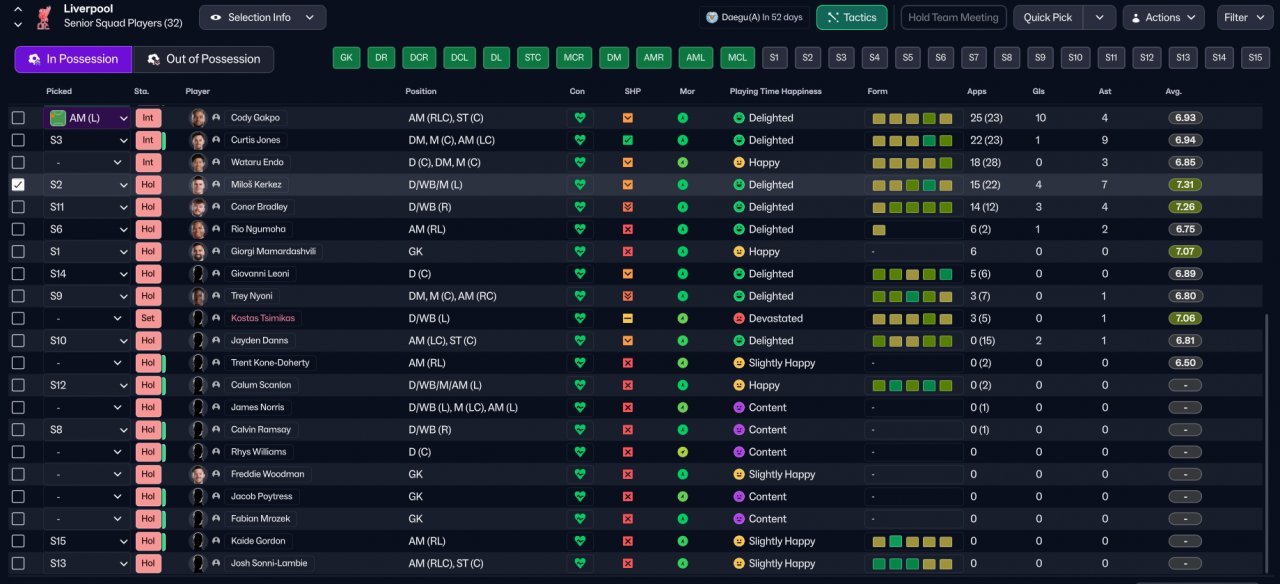Untick the checkbox for Miloš Kerkez
1280x584 pixels.
tap(18, 185)
